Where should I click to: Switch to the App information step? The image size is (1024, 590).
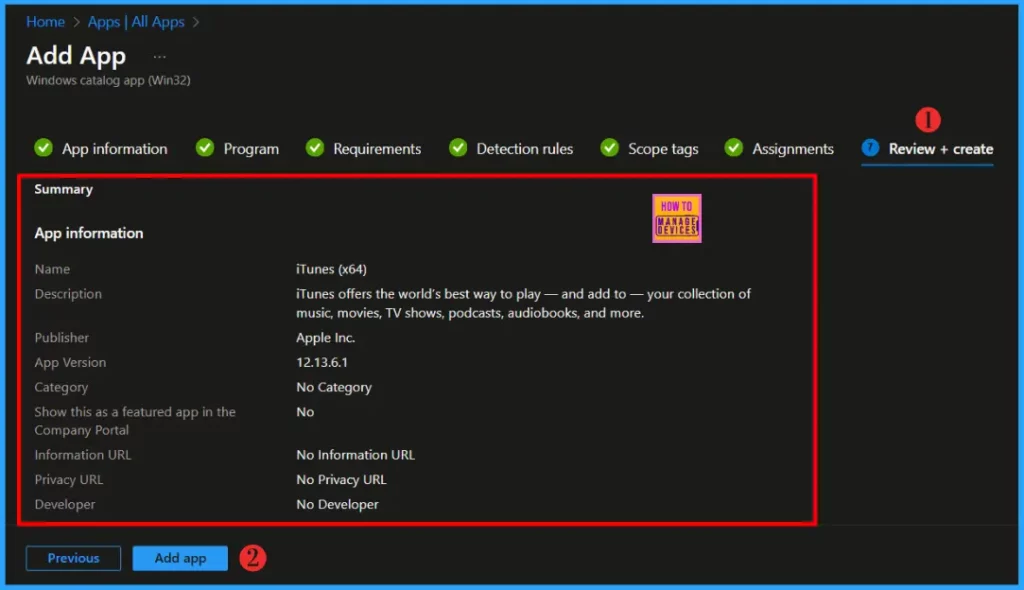[x=114, y=149]
